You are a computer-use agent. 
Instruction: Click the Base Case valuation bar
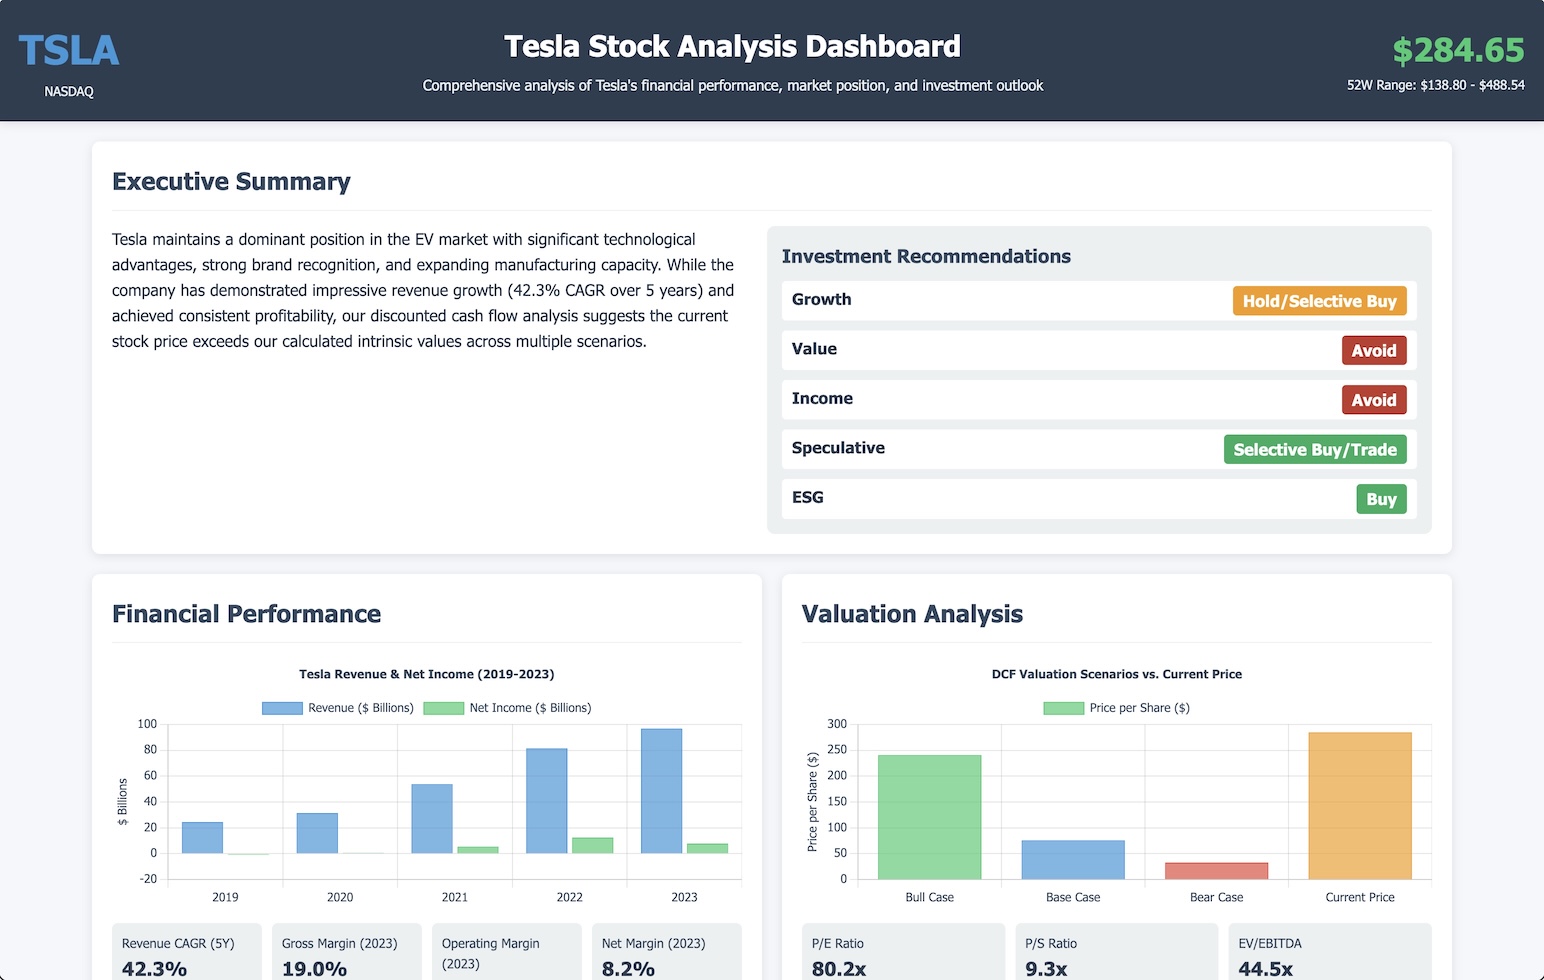1072,860
